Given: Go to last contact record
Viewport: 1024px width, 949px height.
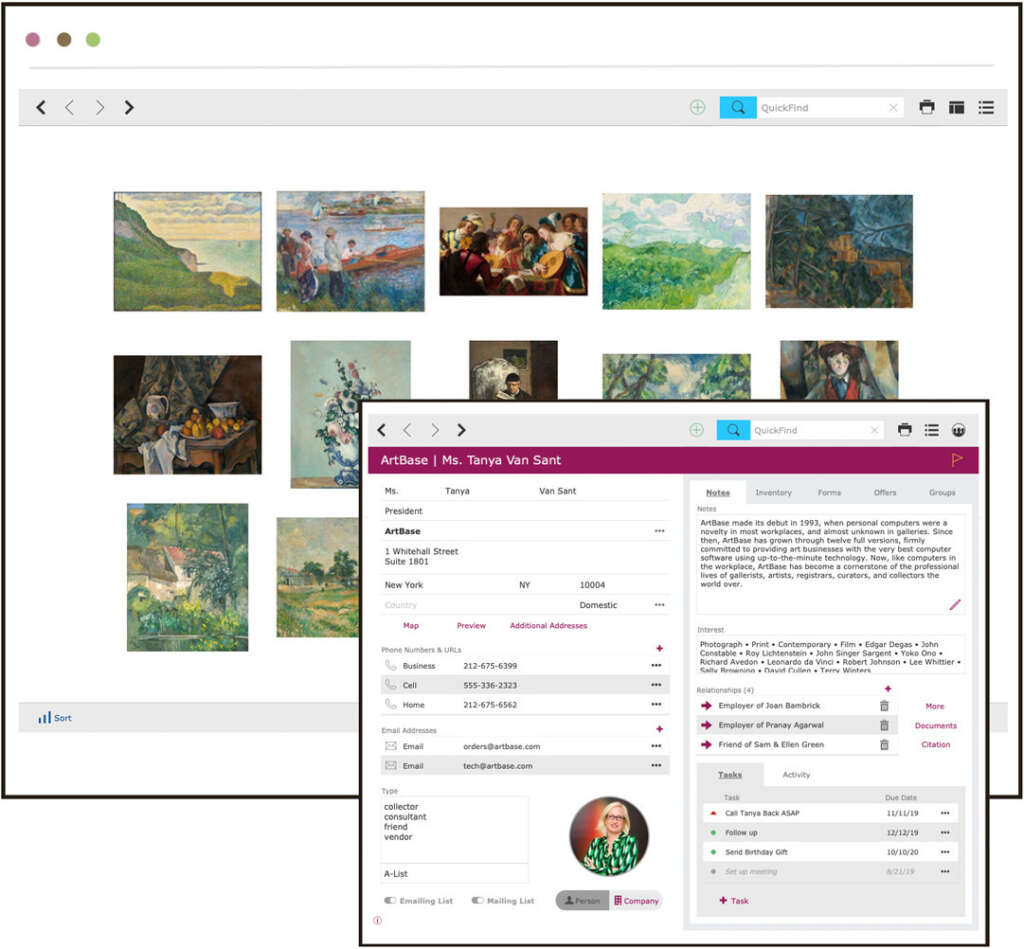Looking at the screenshot, I should pos(461,430).
